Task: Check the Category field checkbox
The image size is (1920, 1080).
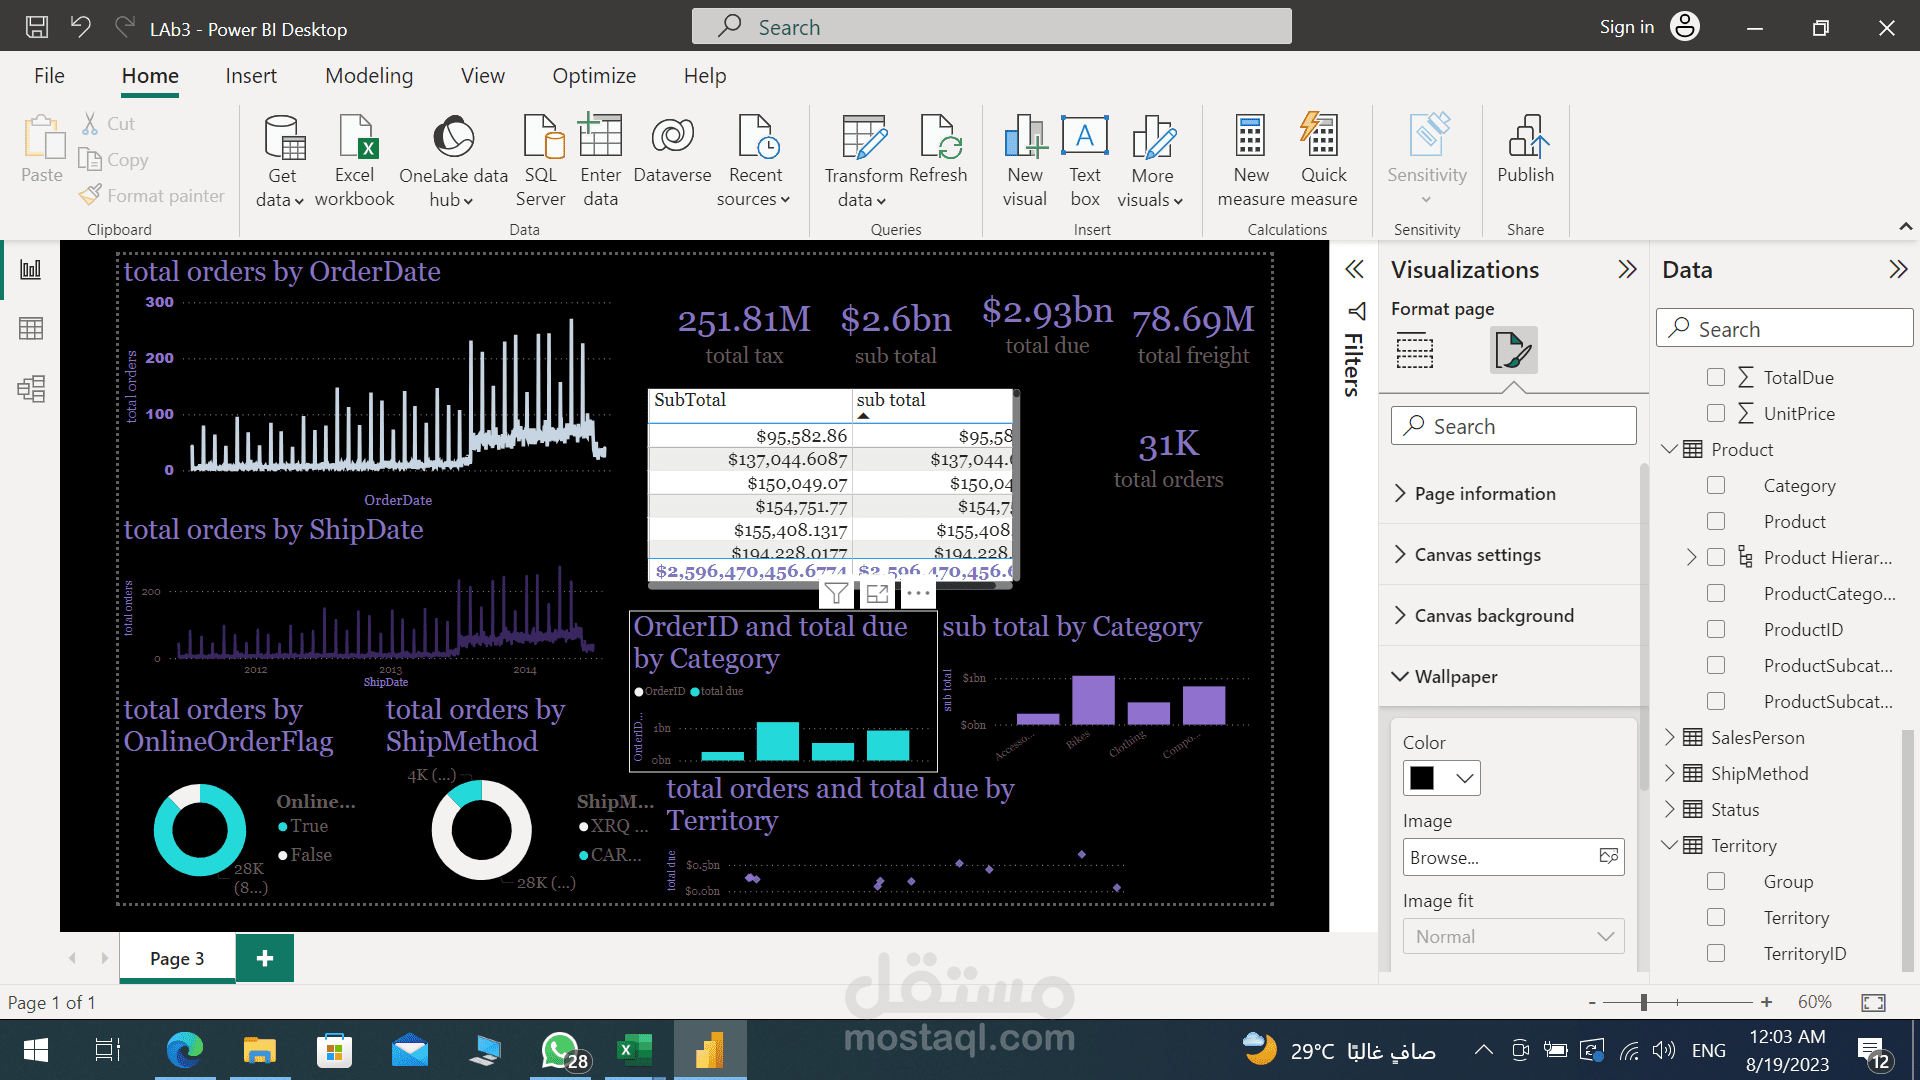Action: click(1716, 485)
